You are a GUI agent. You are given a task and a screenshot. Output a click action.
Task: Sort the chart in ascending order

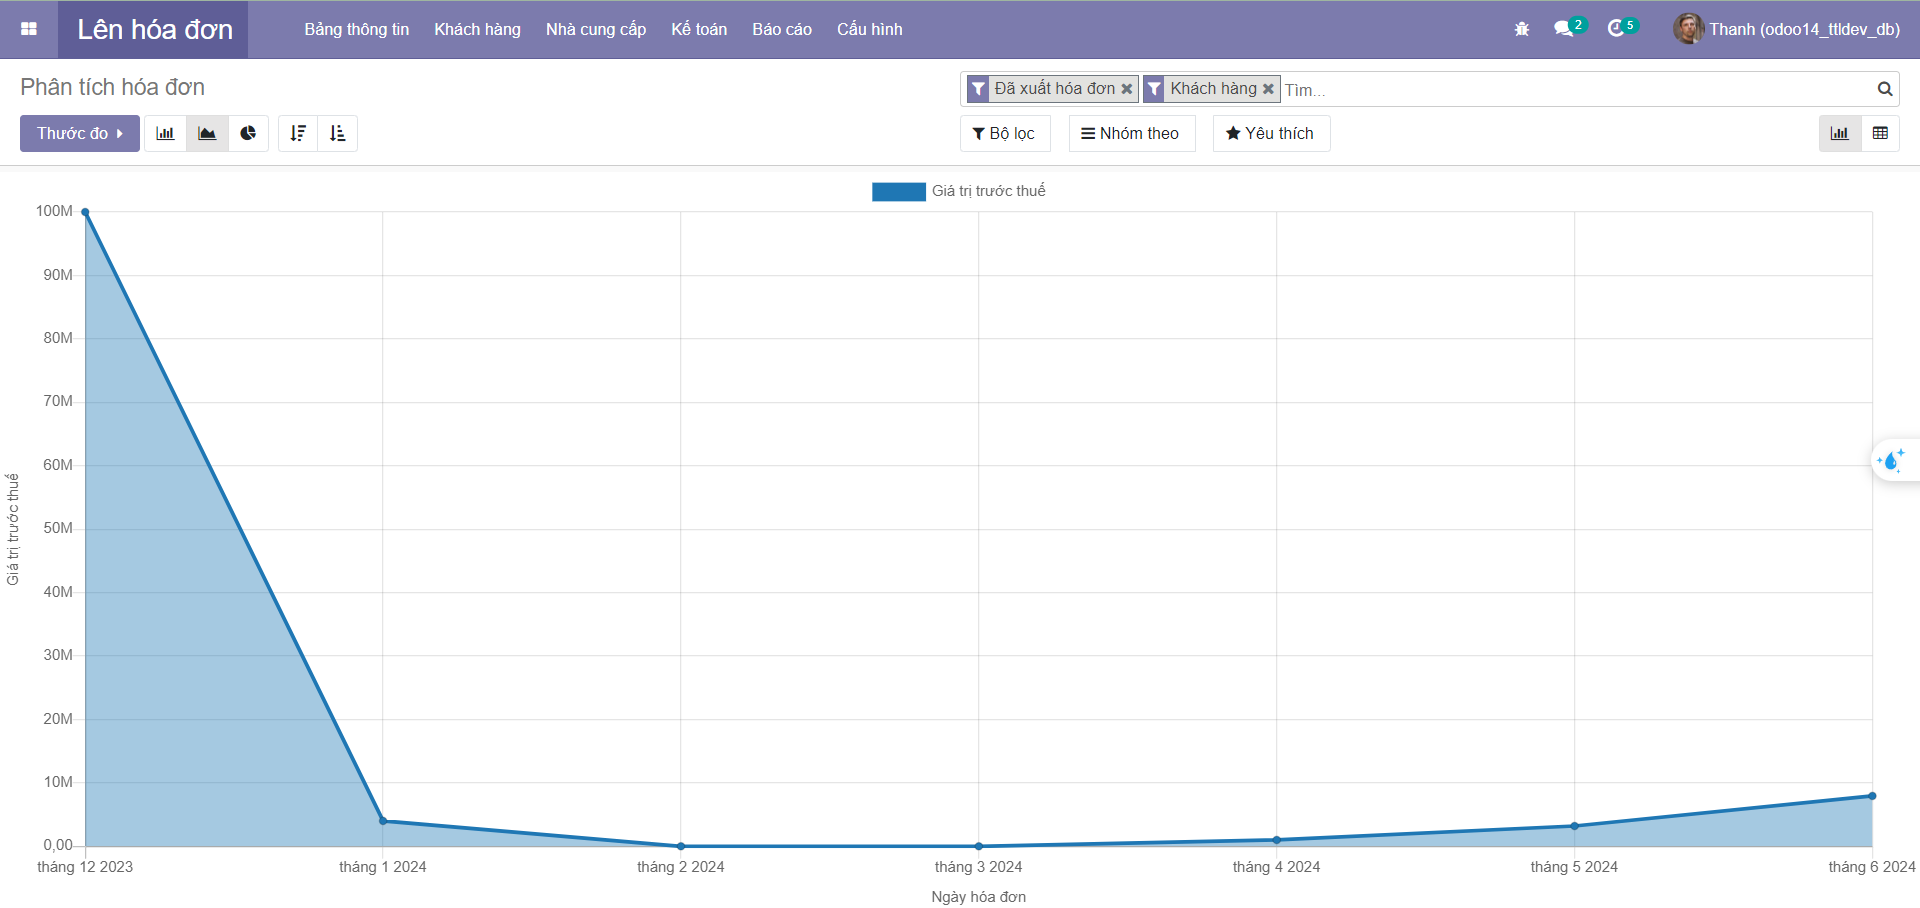click(x=338, y=133)
